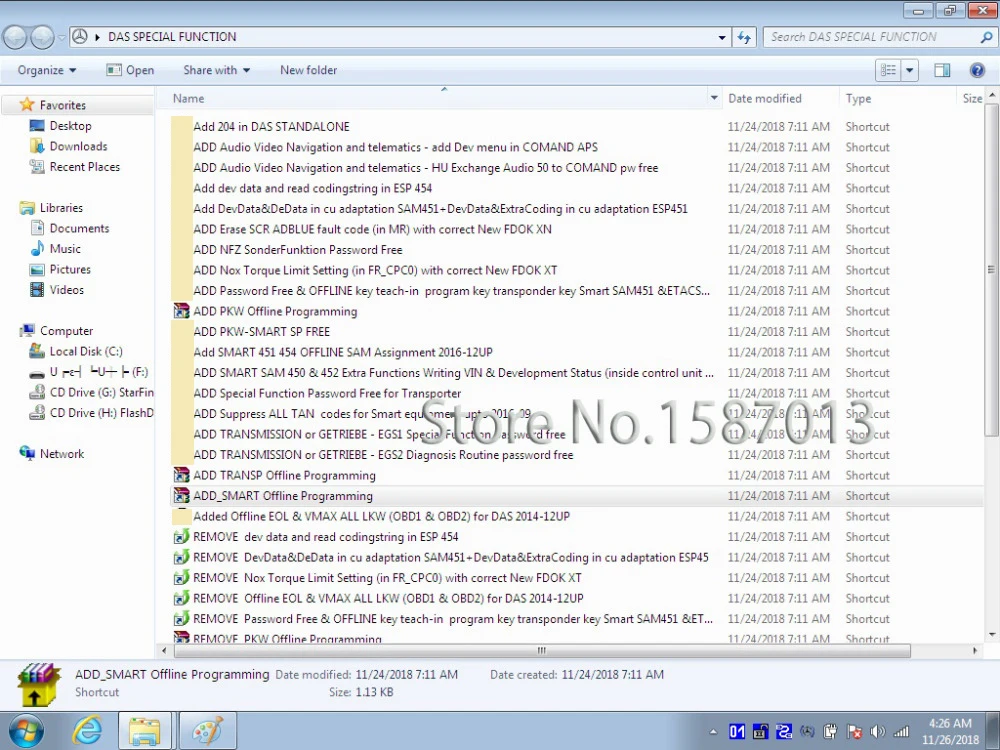Screen dimensions: 1000x750
Task: Select 'Add 204 in DAS STANDALONE'
Action: pyautogui.click(x=271, y=126)
